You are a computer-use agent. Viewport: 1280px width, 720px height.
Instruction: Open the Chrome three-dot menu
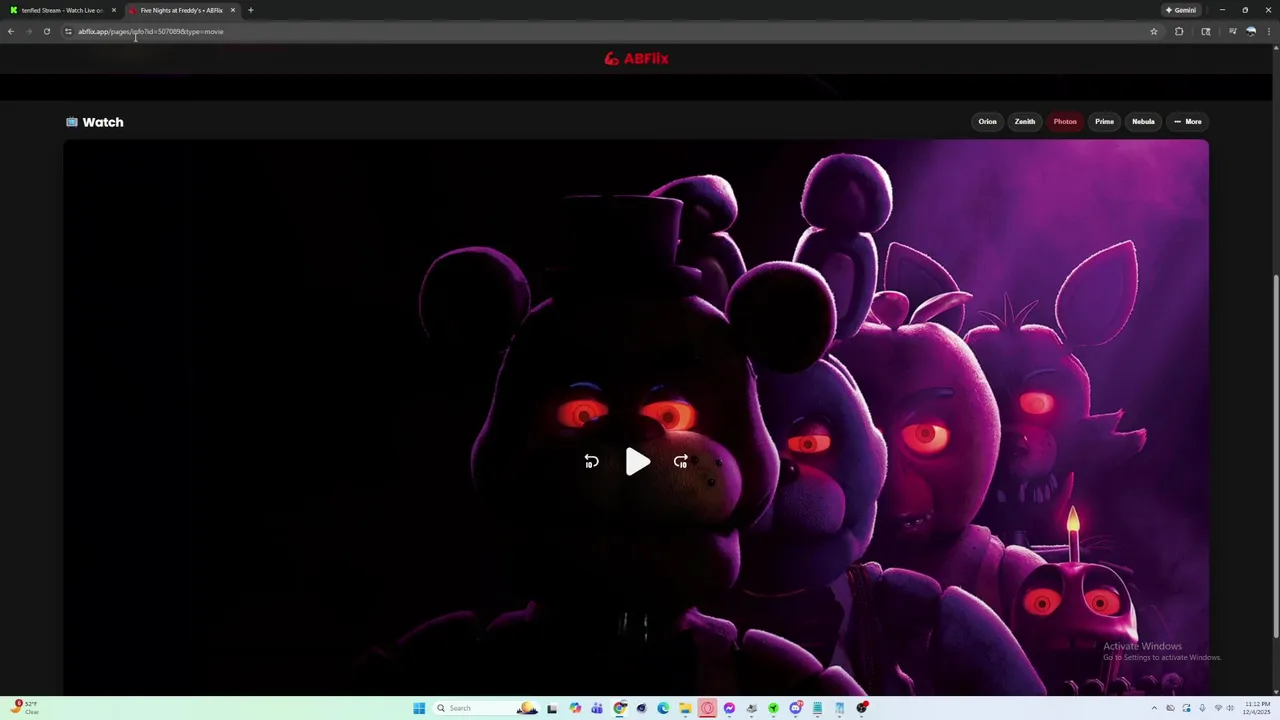coord(1269,31)
